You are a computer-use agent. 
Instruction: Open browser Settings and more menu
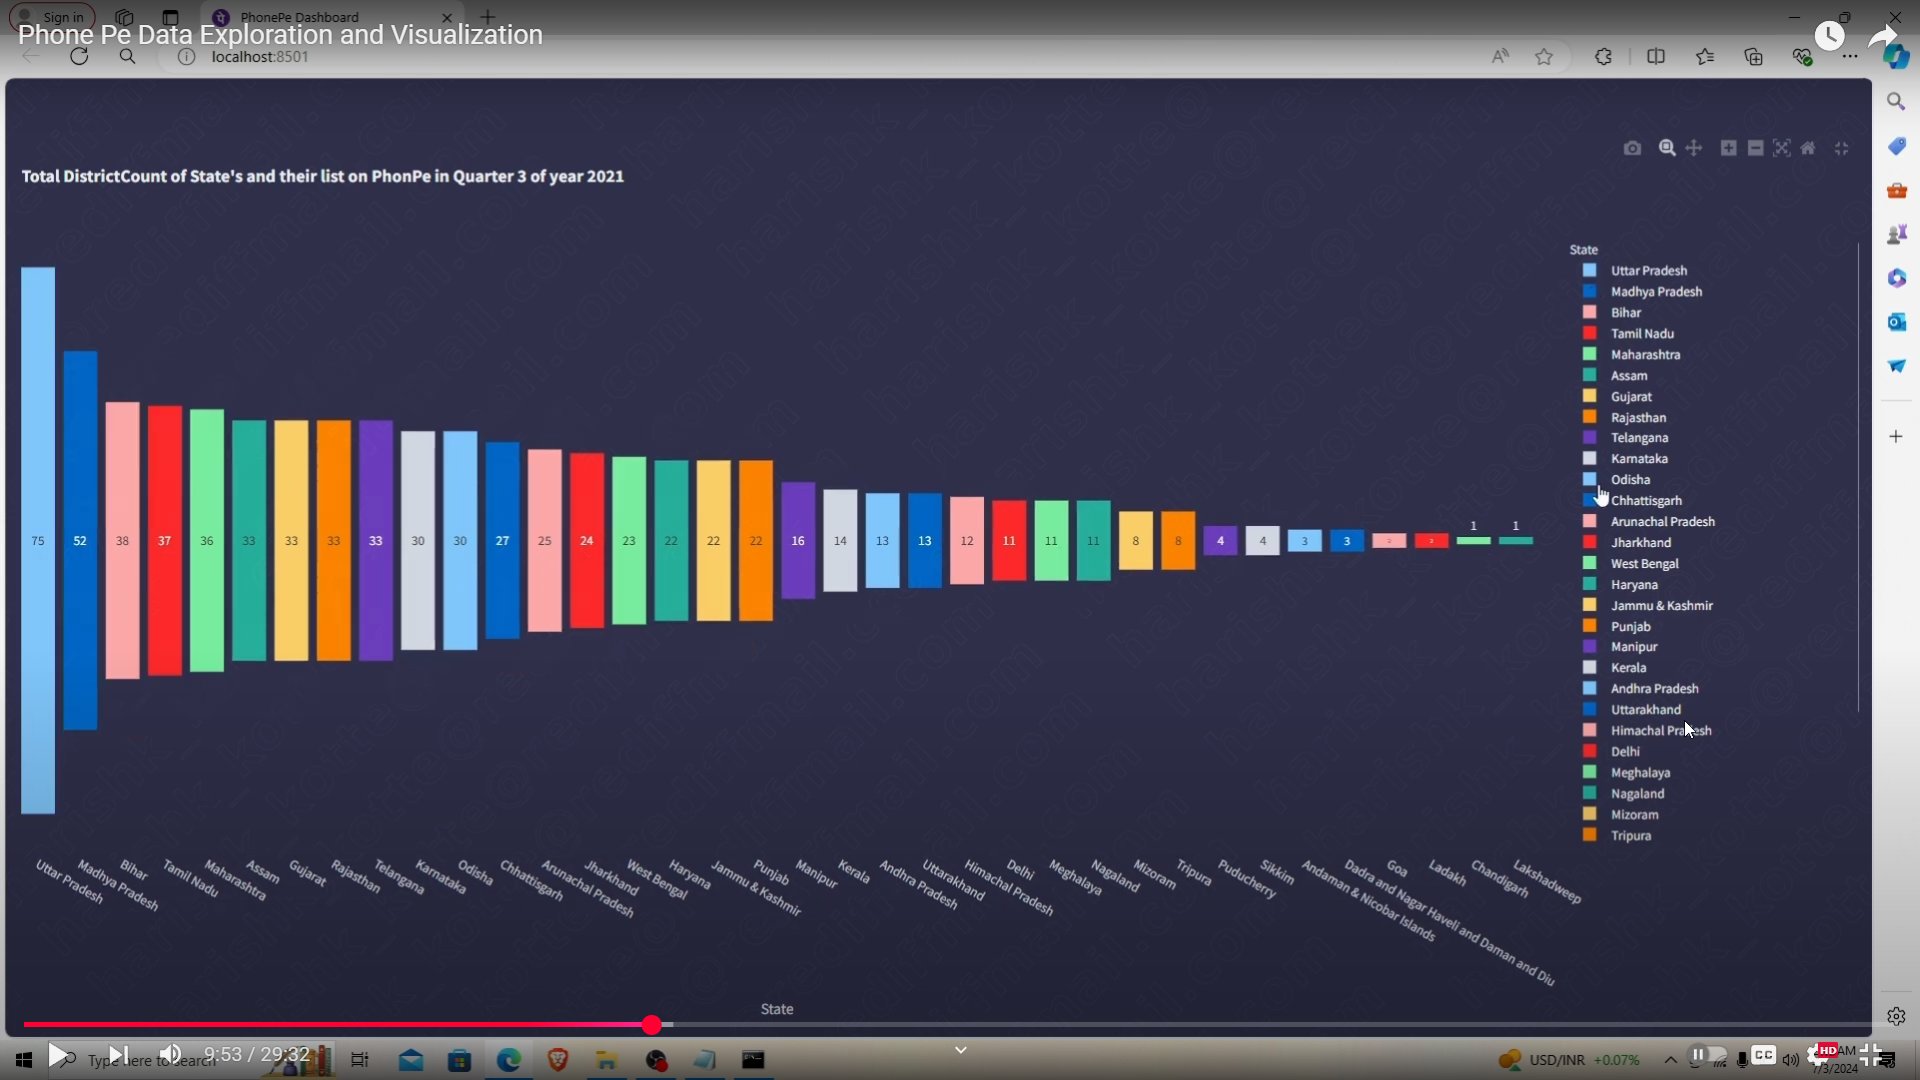pos(1850,57)
